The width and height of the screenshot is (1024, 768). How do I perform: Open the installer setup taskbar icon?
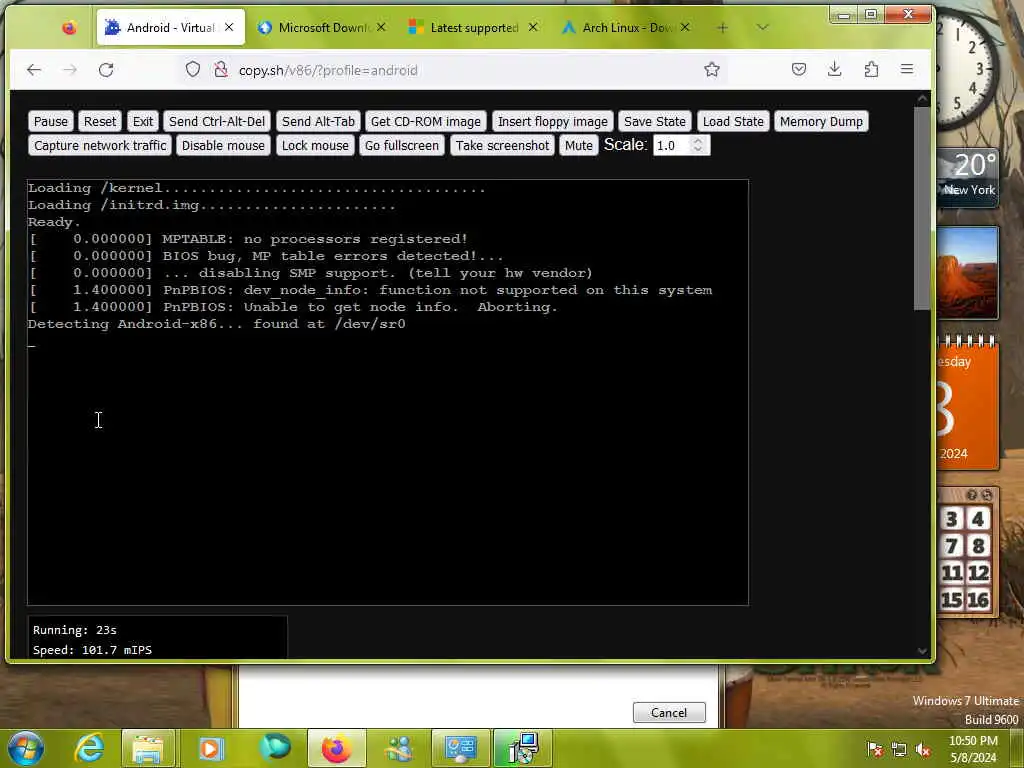523,748
